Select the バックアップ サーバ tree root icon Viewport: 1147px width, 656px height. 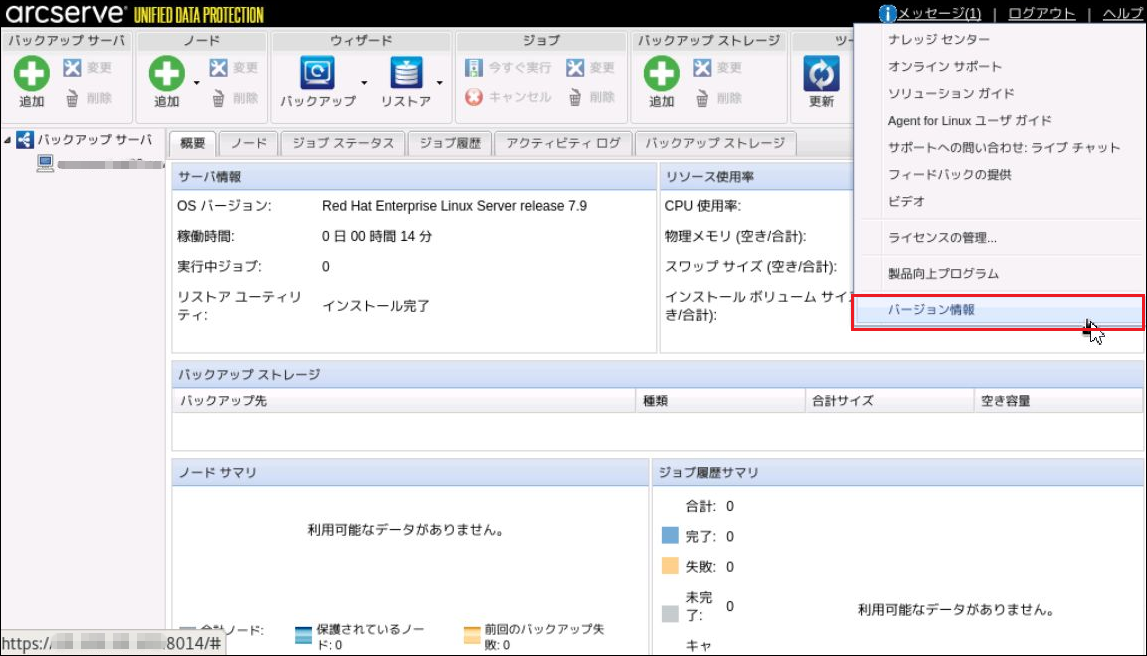(x=25, y=140)
